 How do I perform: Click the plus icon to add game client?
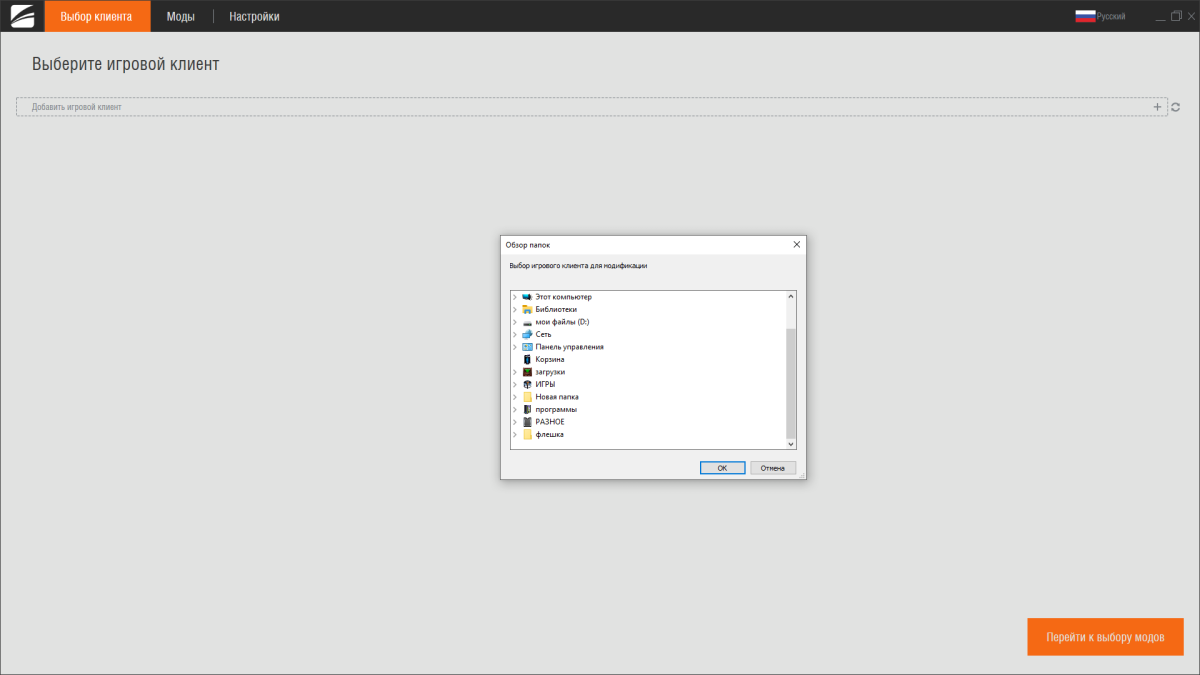tap(1157, 106)
